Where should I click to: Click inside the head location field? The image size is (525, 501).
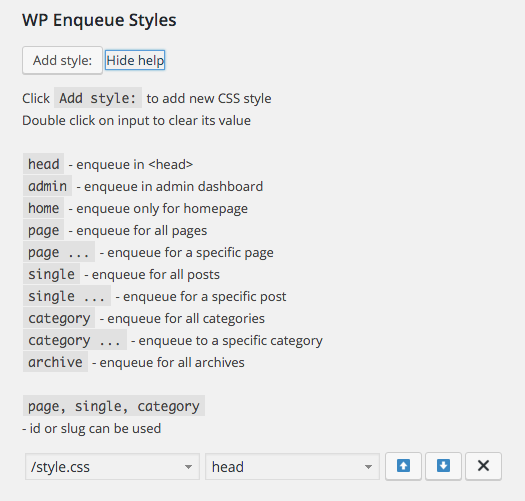coord(292,467)
